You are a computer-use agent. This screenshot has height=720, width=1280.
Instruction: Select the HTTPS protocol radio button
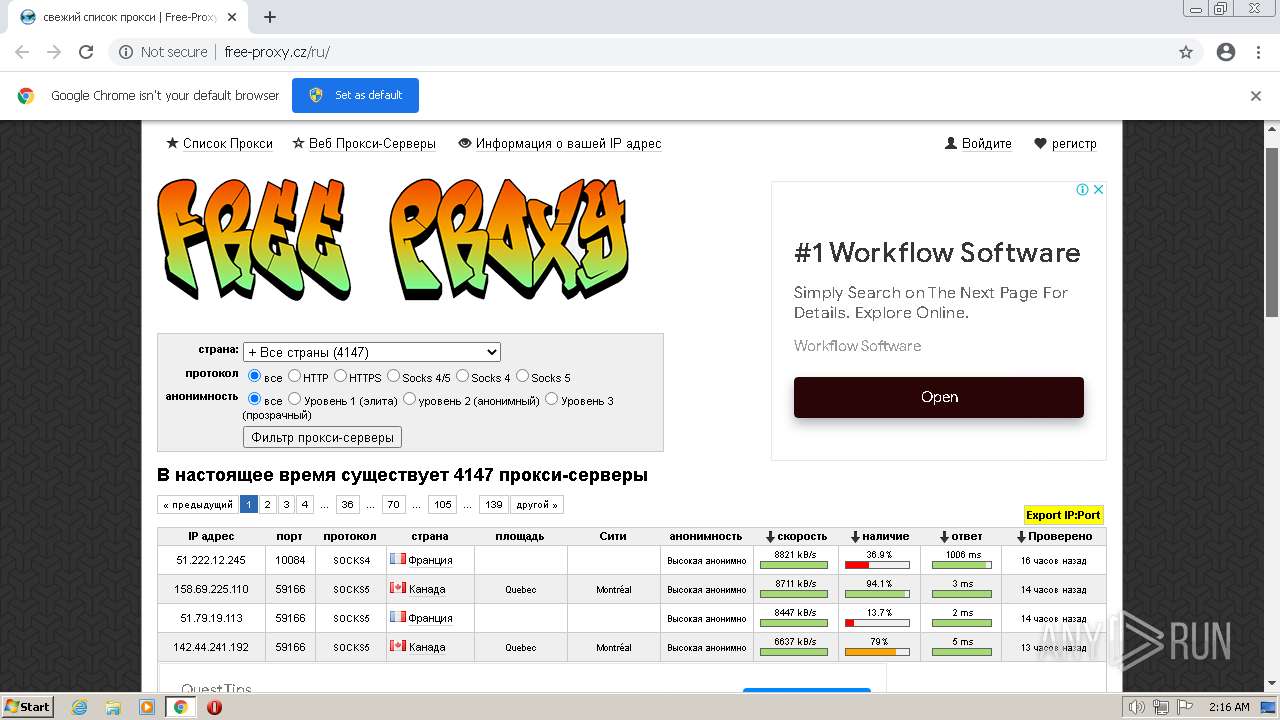[x=340, y=377]
